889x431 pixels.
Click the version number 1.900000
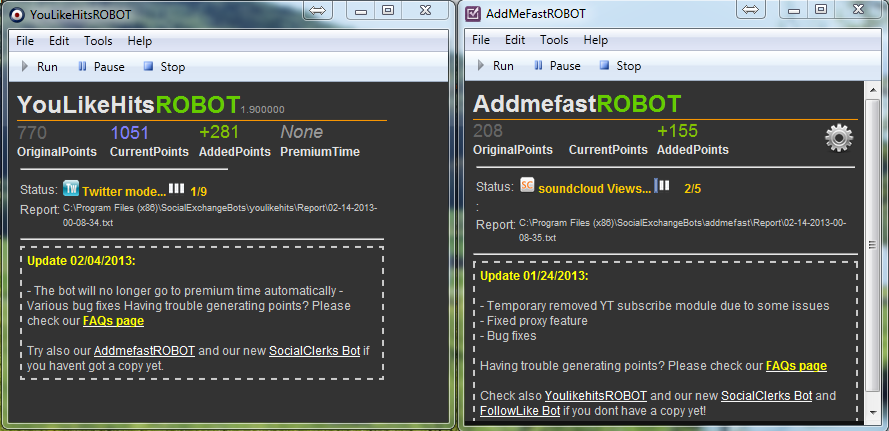point(263,110)
